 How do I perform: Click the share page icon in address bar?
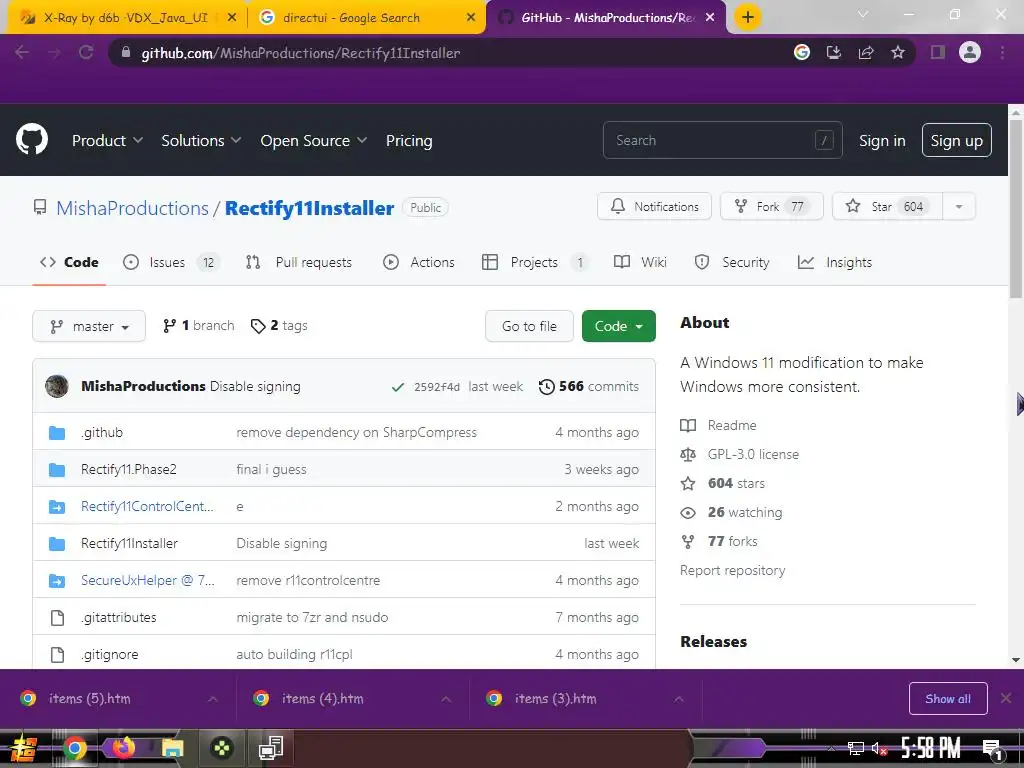[866, 53]
